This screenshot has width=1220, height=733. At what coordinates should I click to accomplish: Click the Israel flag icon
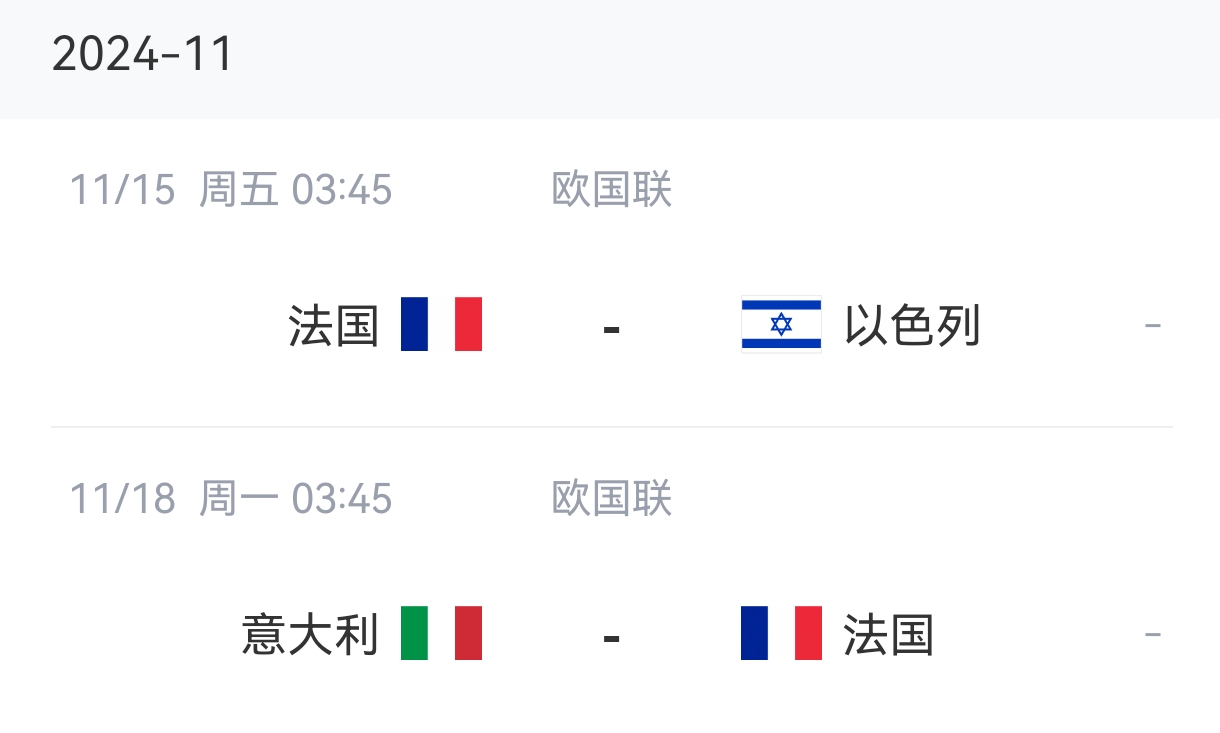[x=781, y=325]
